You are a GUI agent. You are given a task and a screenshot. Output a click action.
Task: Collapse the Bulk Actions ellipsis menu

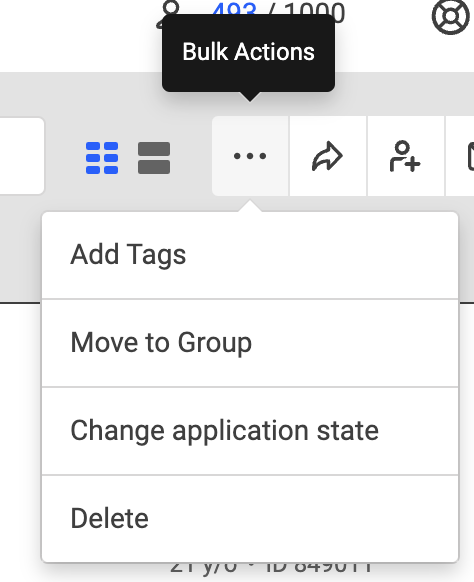[250, 156]
